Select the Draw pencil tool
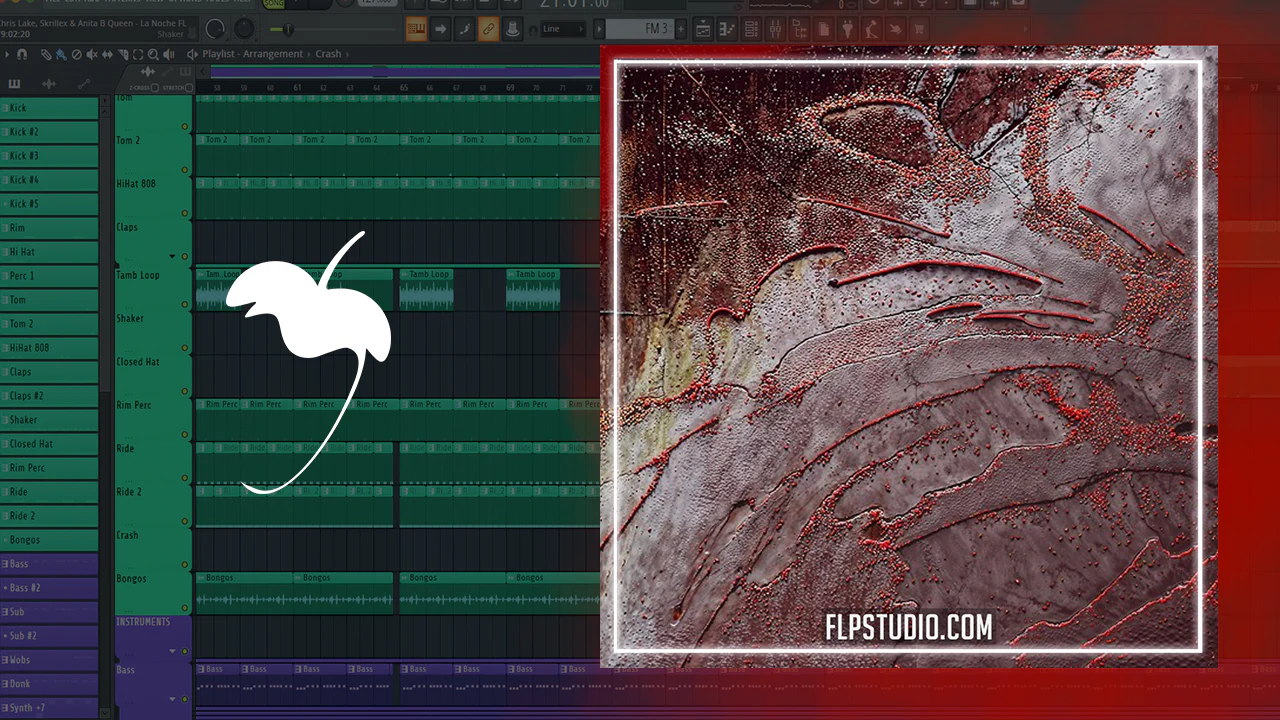 pyautogui.click(x=46, y=54)
